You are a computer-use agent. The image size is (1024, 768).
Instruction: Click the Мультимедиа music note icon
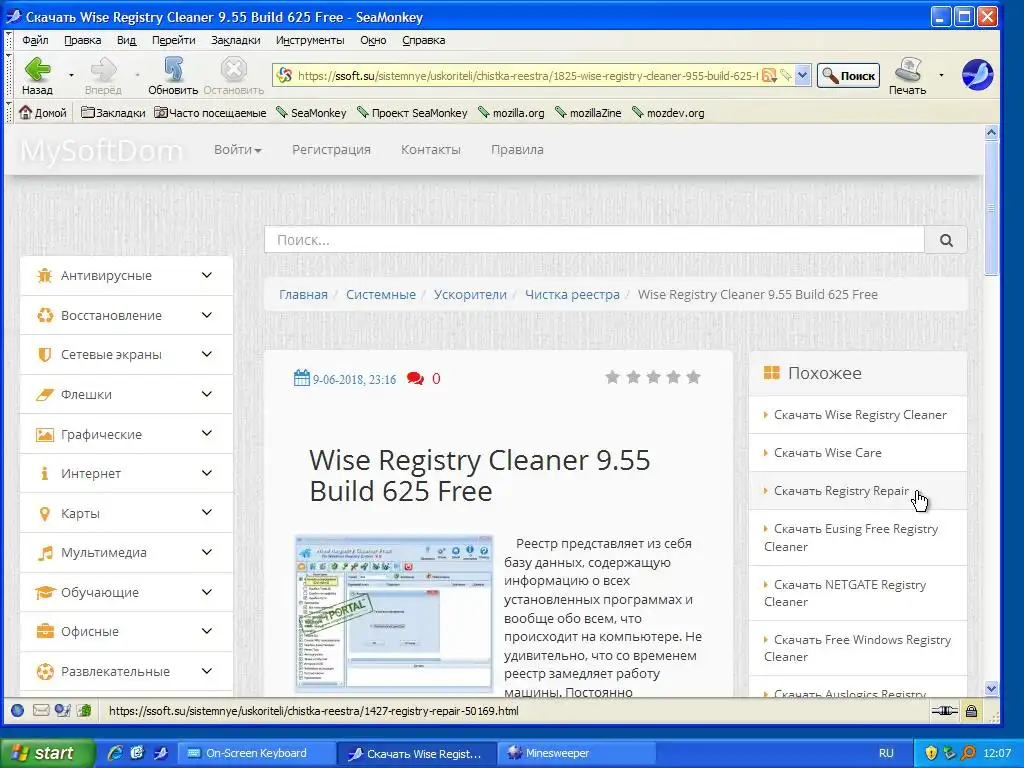[44, 552]
